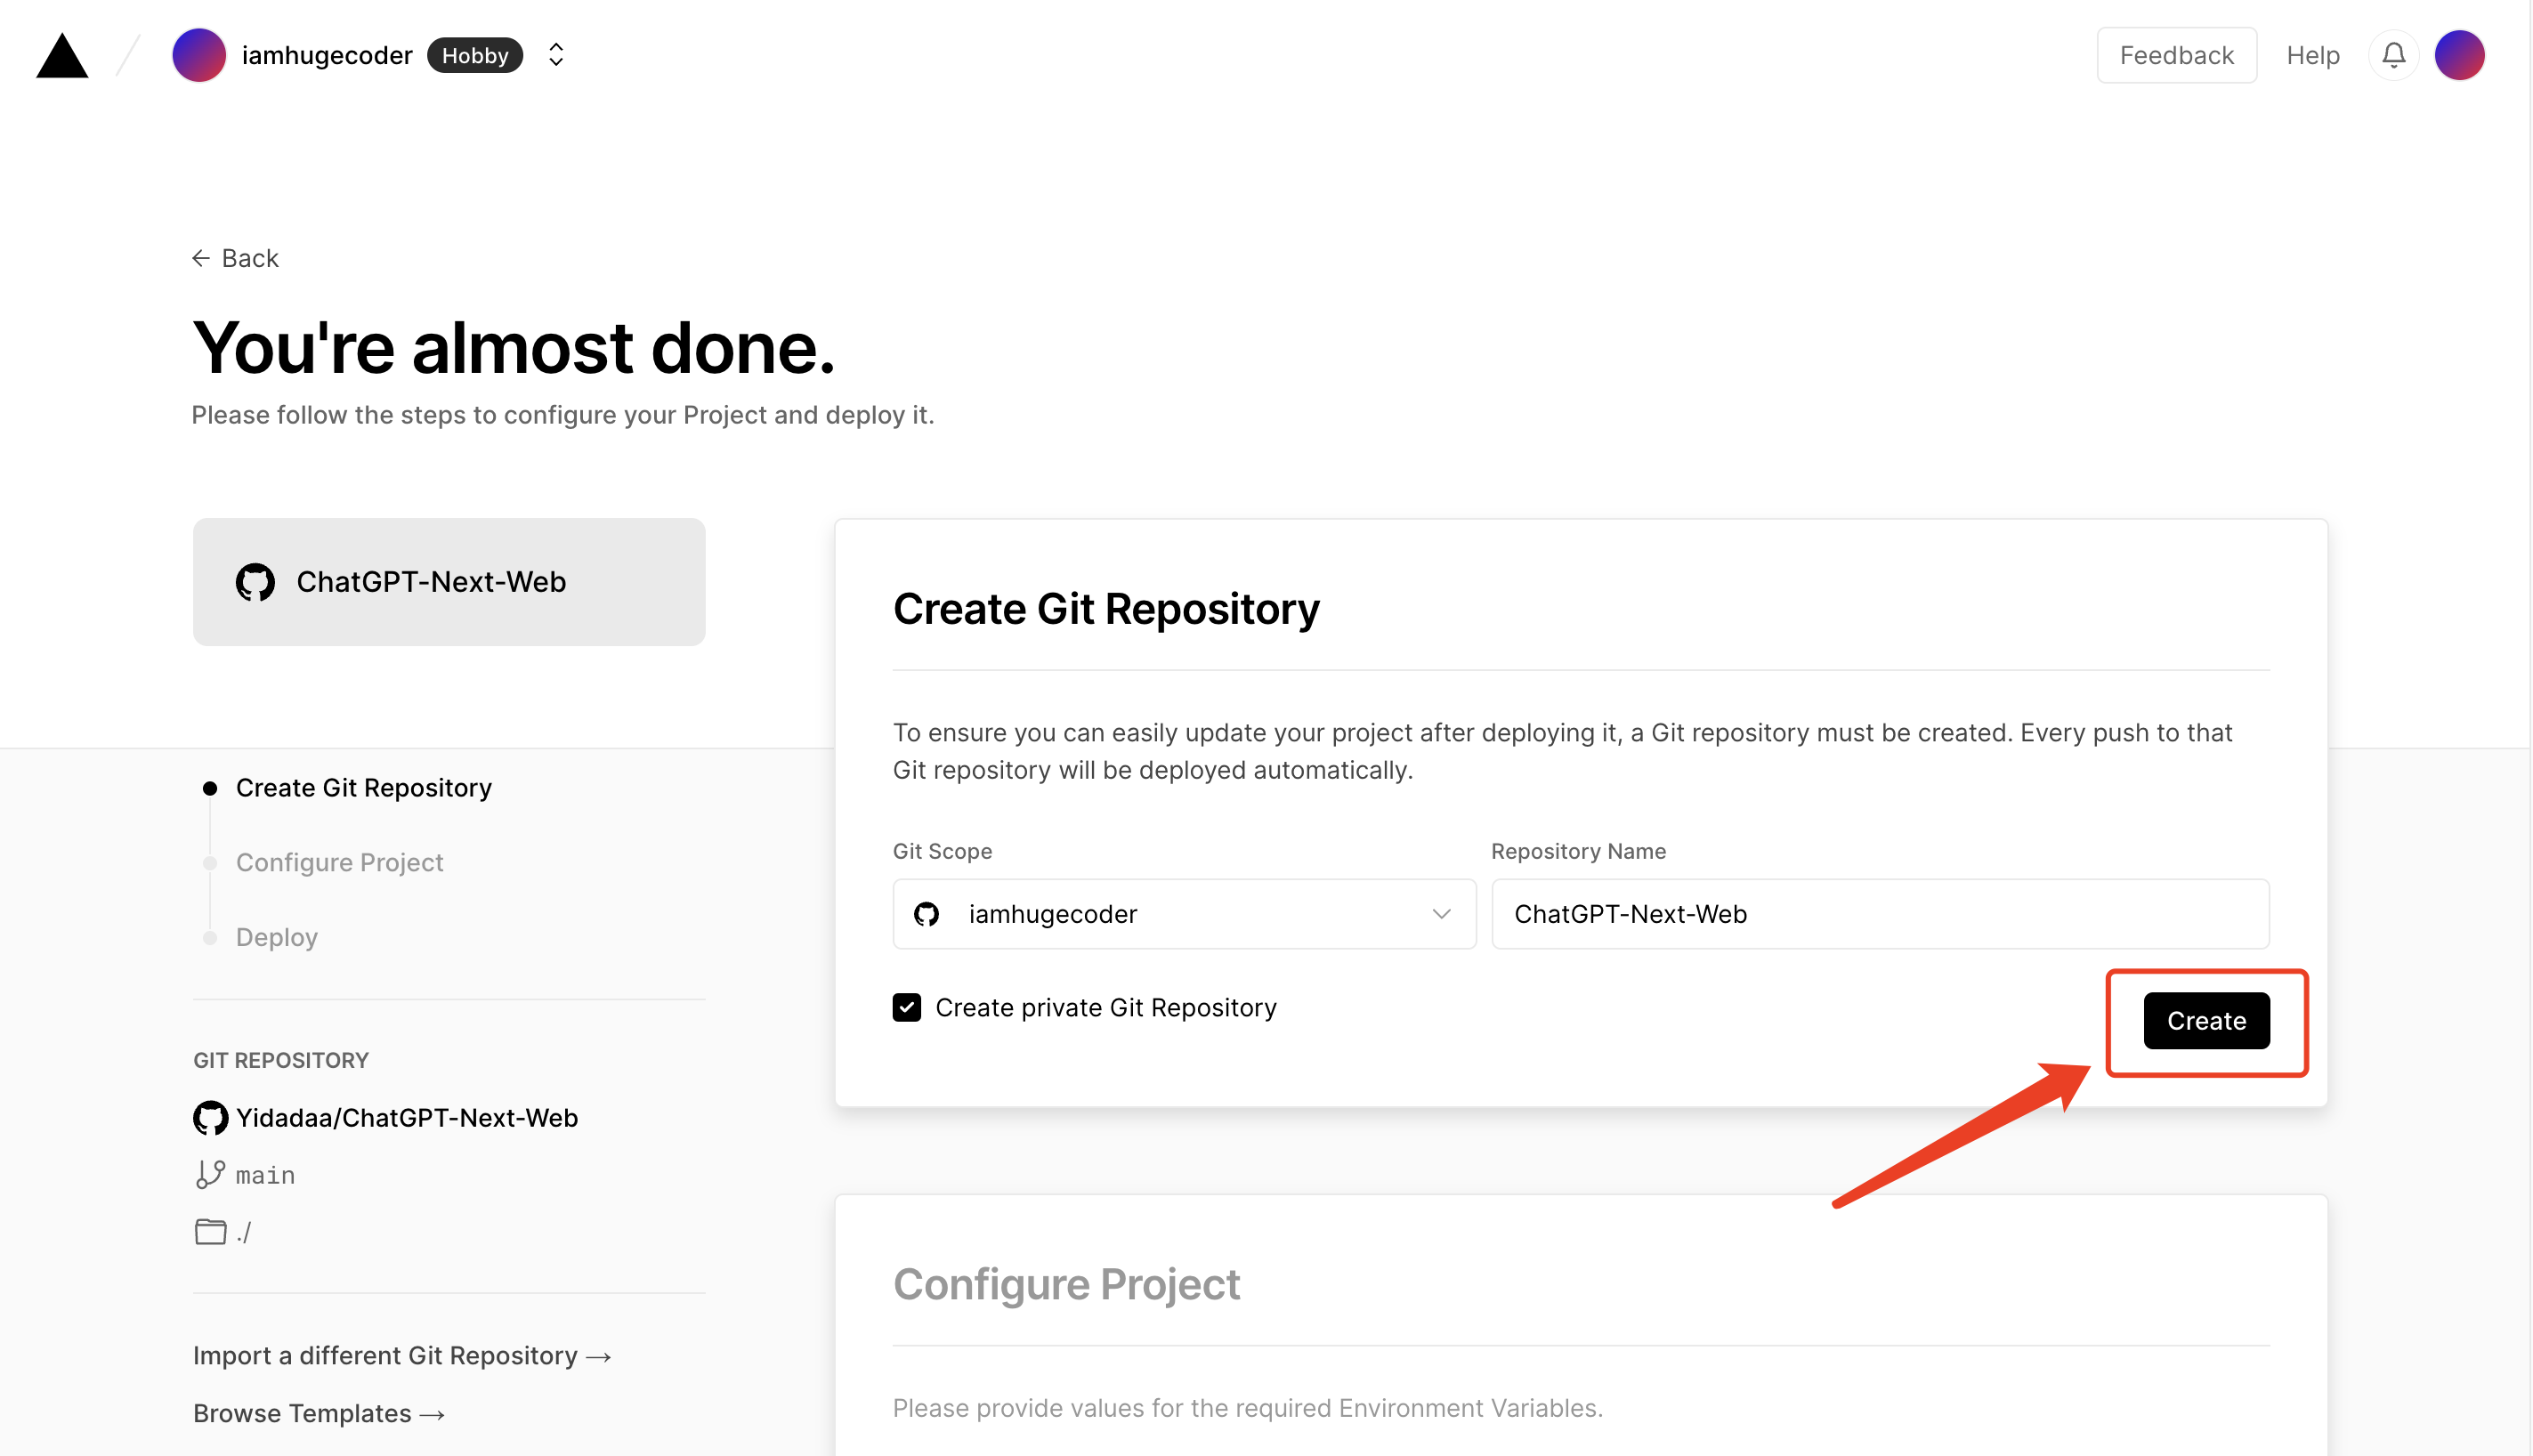The image size is (2533, 1456).
Task: Edit the Repository Name field
Action: click(x=1879, y=914)
